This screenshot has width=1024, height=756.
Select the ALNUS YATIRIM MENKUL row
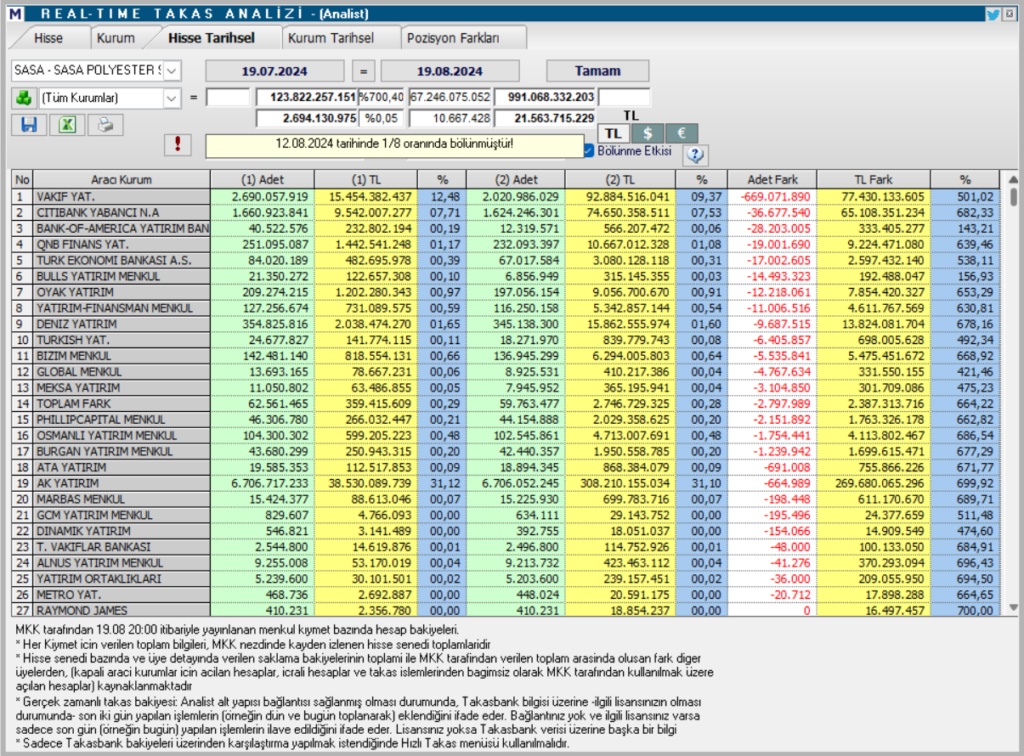506,563
